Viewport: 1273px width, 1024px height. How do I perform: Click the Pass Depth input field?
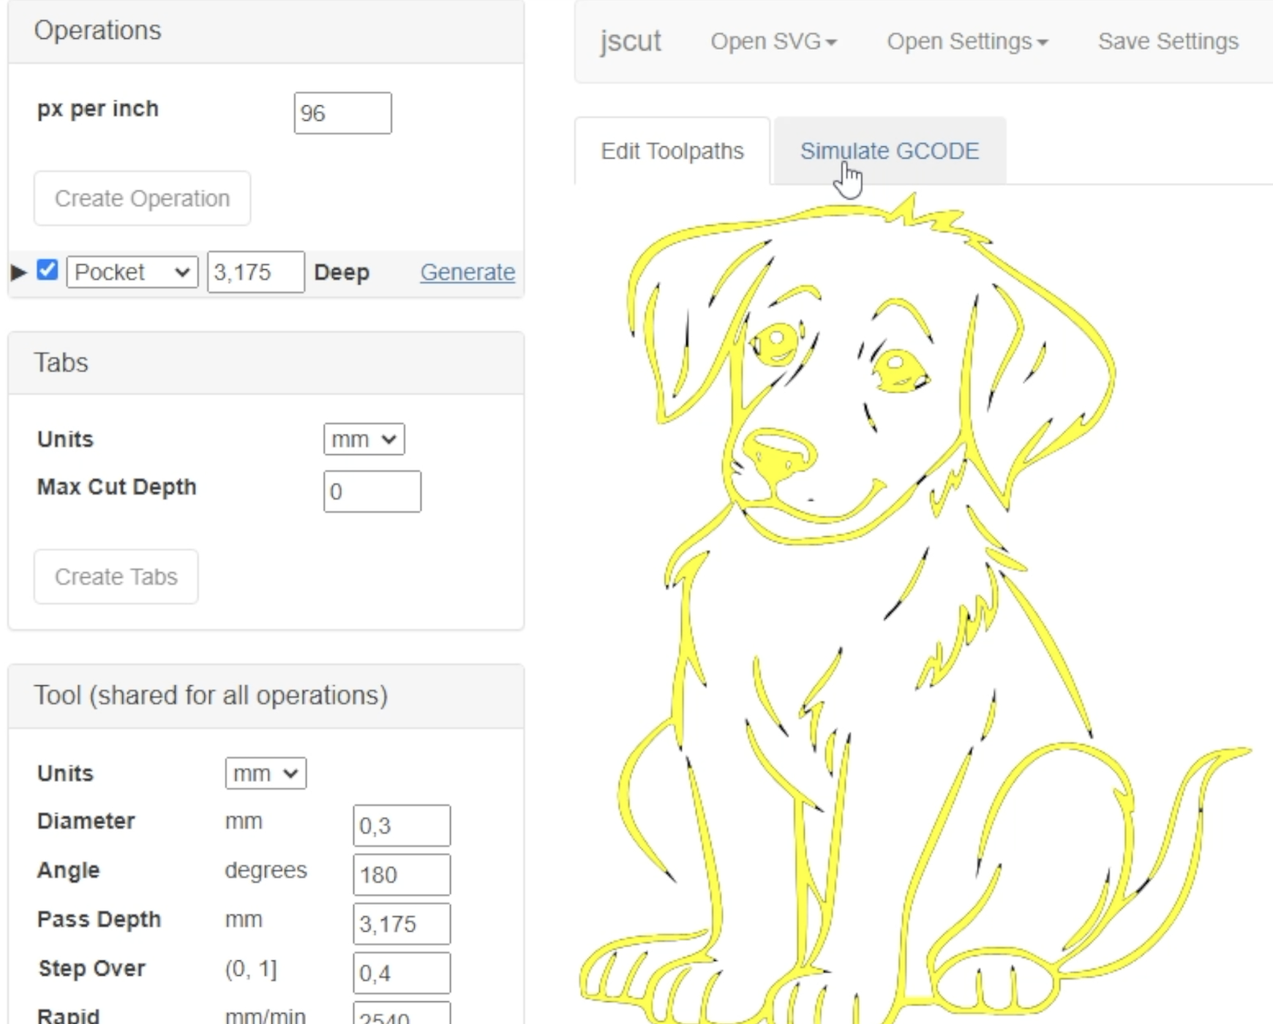click(402, 924)
